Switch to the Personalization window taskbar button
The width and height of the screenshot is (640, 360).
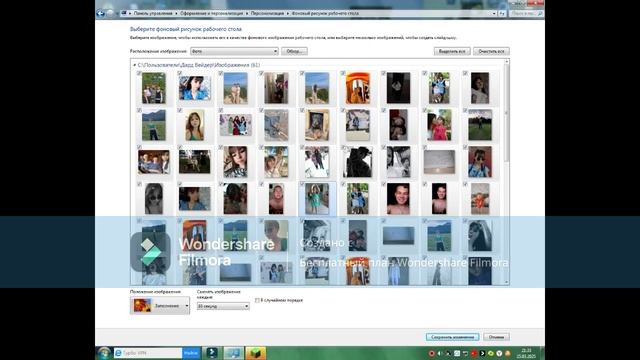click(233, 353)
